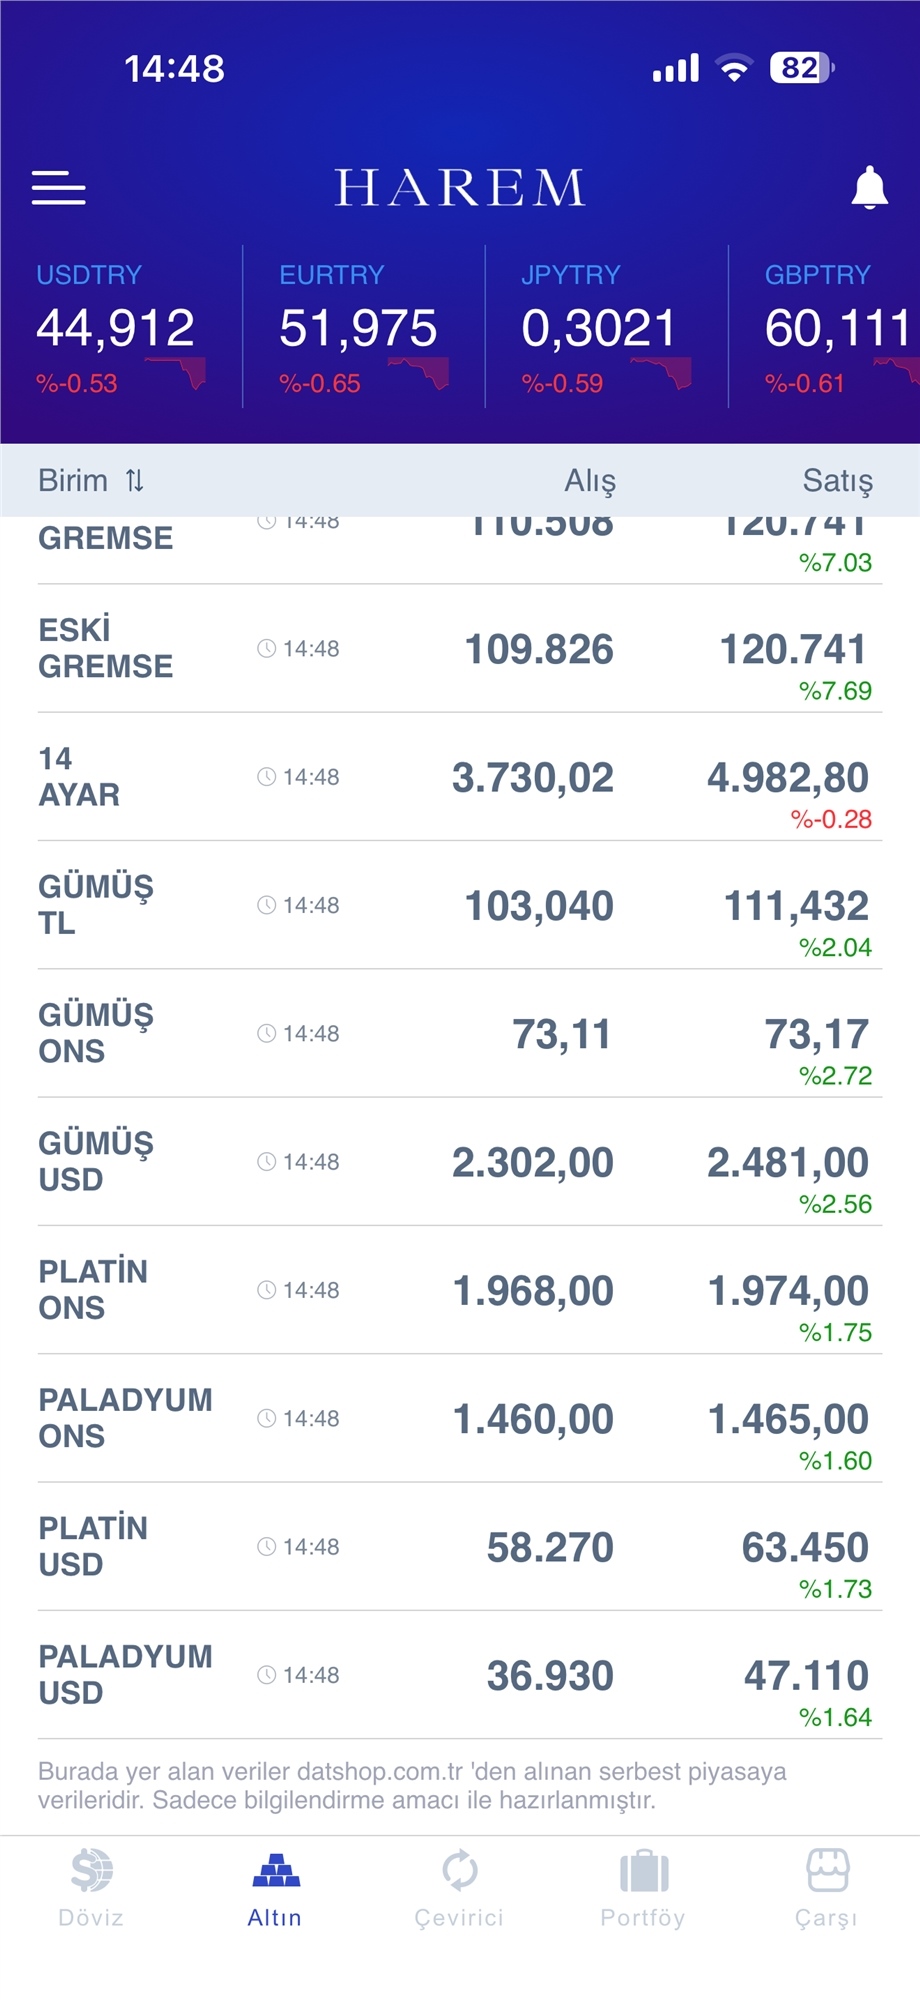Tap the EURTRY mini trend chart
The image size is (920, 2000).
coord(421,374)
